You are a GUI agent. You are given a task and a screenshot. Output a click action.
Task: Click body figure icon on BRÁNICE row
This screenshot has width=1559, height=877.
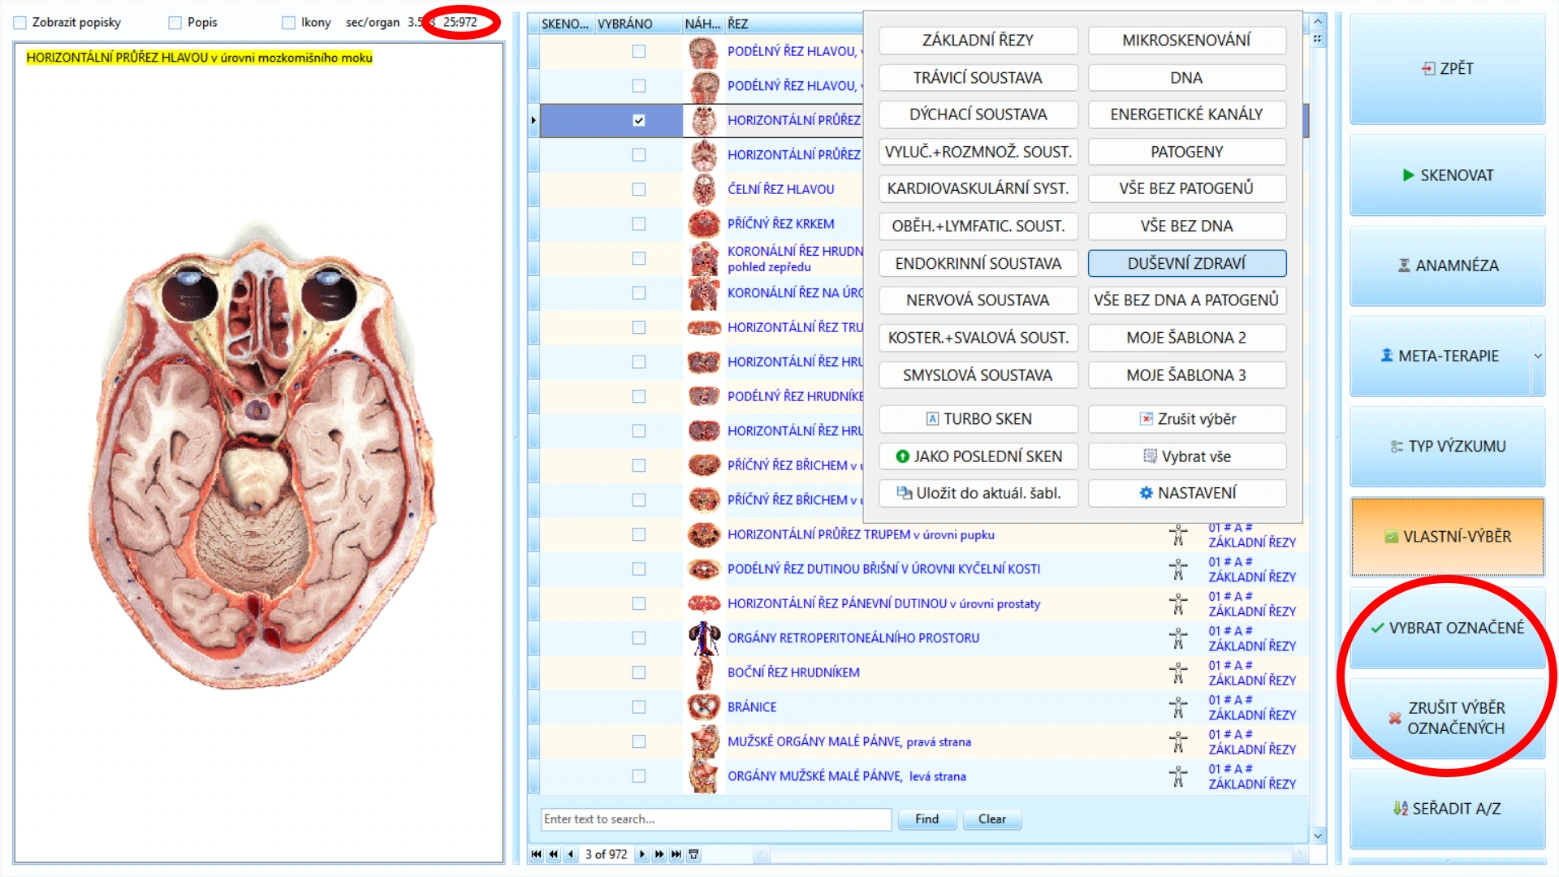tap(1178, 707)
